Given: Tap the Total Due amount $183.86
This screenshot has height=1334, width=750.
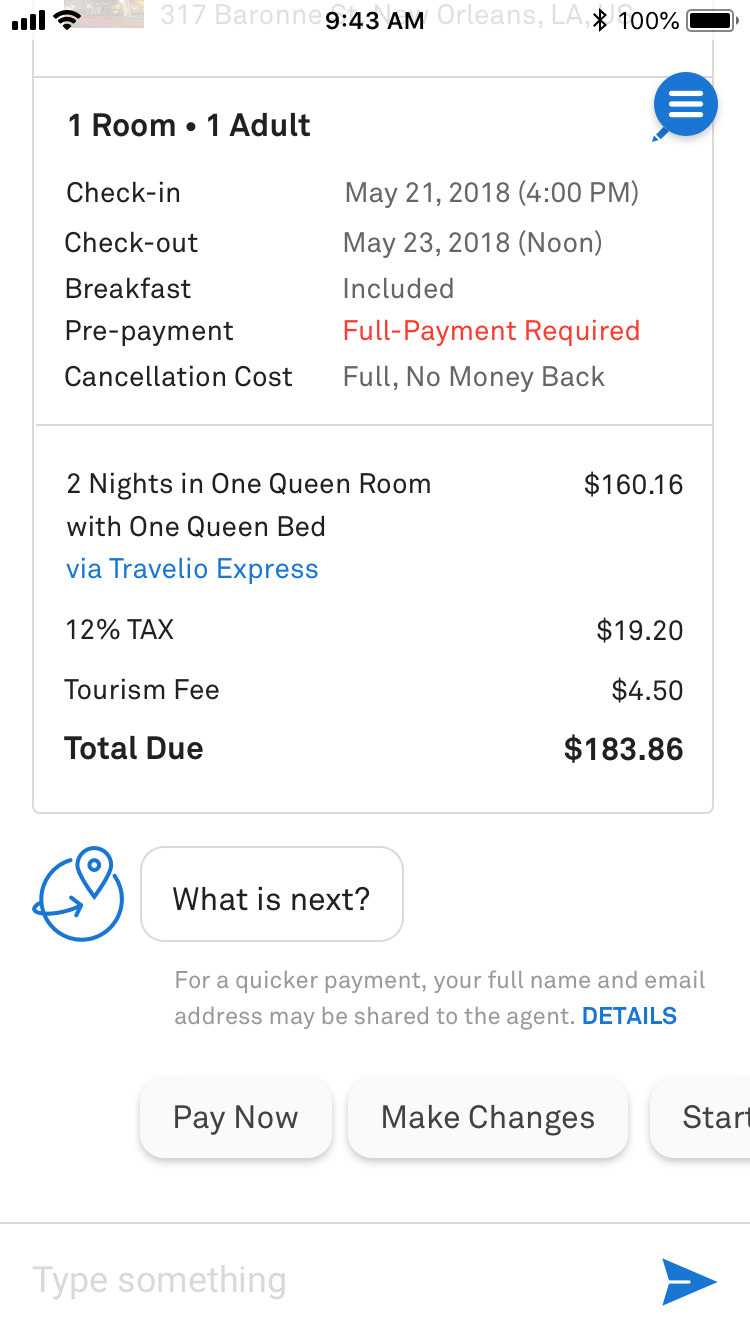Looking at the screenshot, I should click(x=624, y=749).
